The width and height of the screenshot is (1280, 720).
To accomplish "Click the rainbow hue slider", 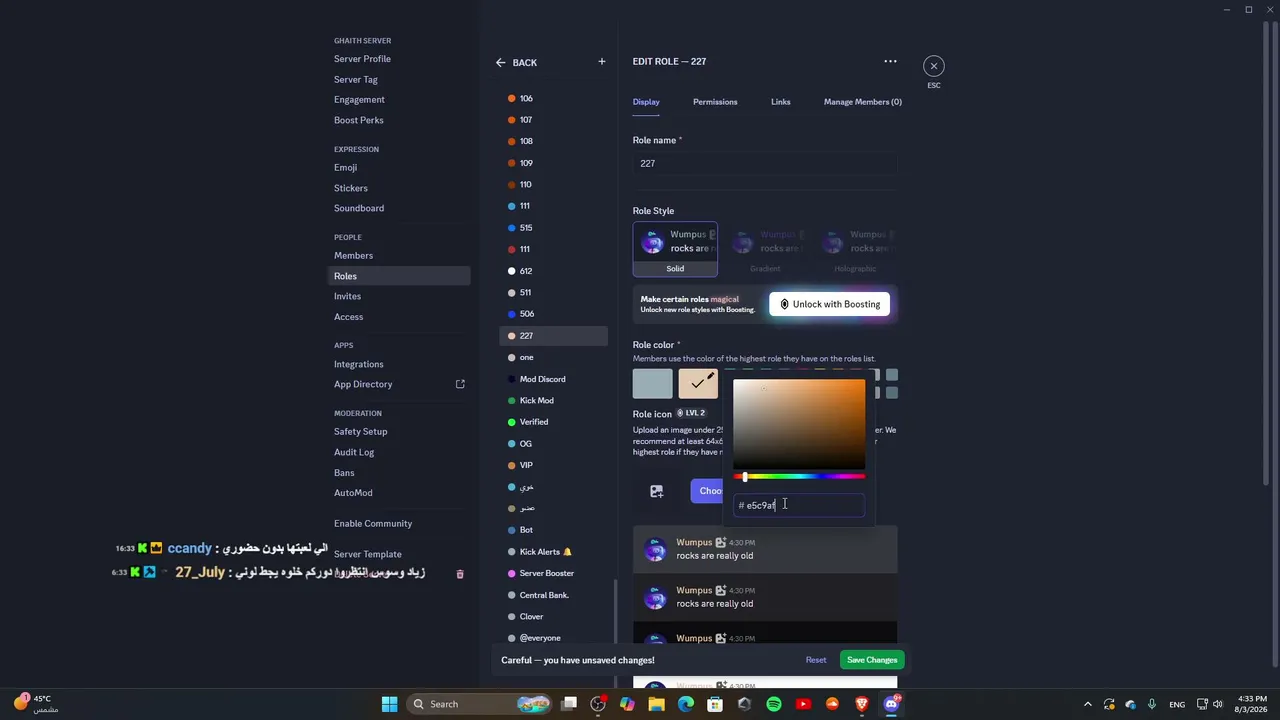I will point(799,477).
